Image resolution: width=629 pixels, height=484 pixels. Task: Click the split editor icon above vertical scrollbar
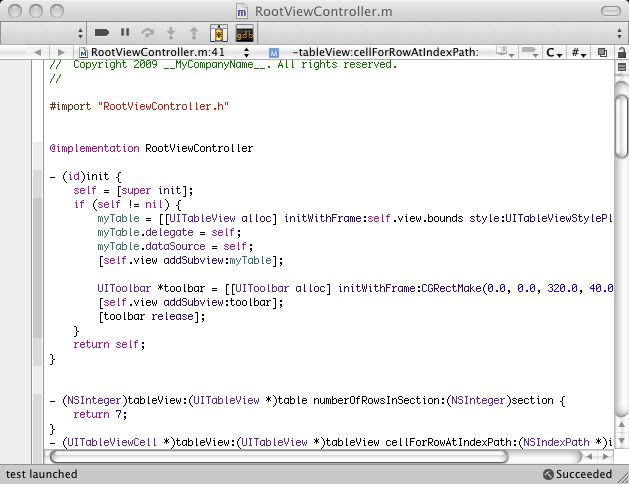point(622,67)
